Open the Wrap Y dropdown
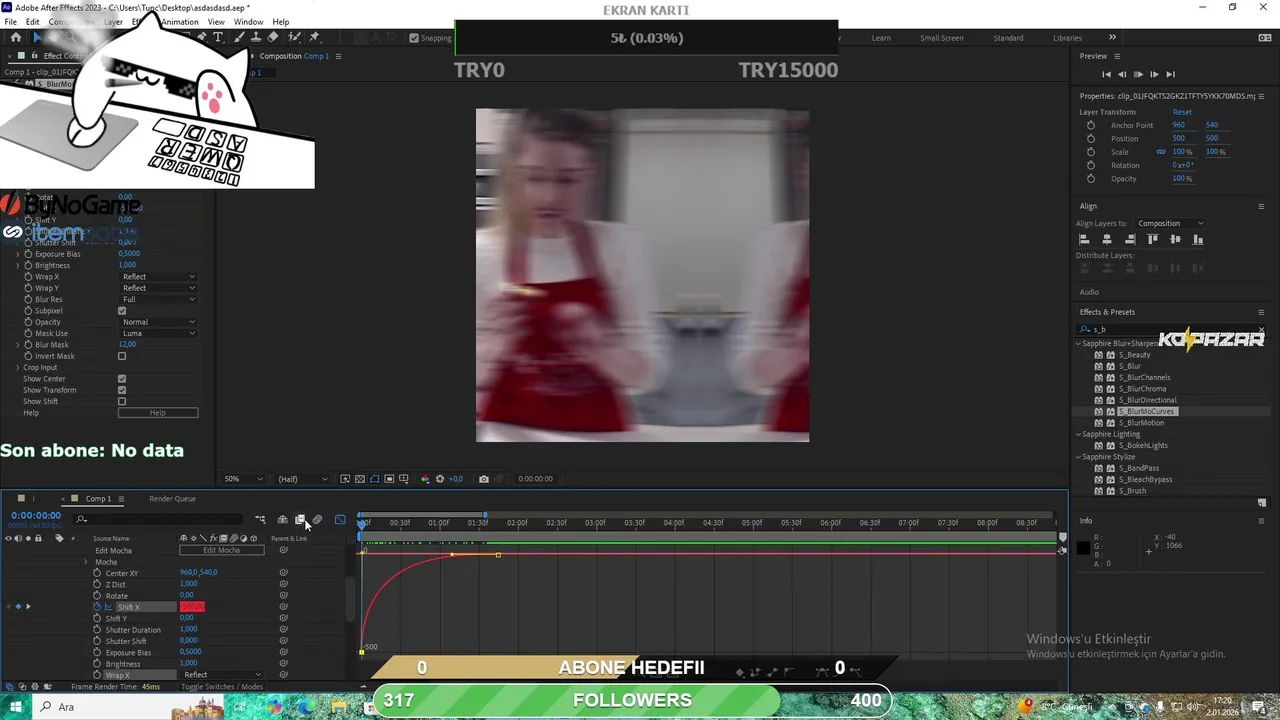The image size is (1280, 720). (158, 288)
